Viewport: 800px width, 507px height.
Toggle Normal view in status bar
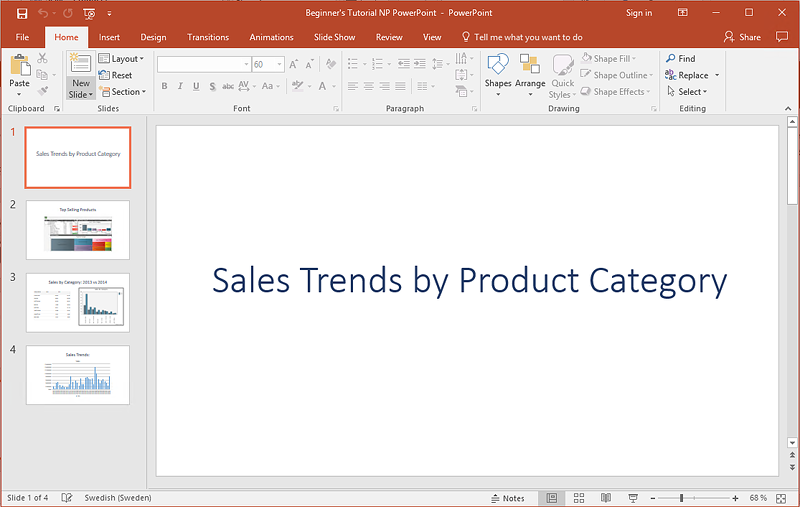pos(552,498)
